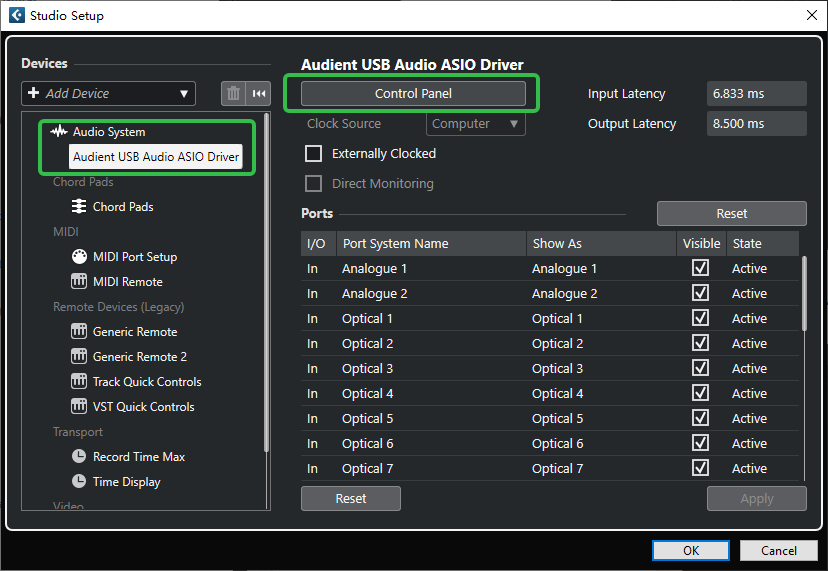The image size is (828, 571).
Task: Toggle the Direct Monitoring checkbox
Action: point(314,183)
